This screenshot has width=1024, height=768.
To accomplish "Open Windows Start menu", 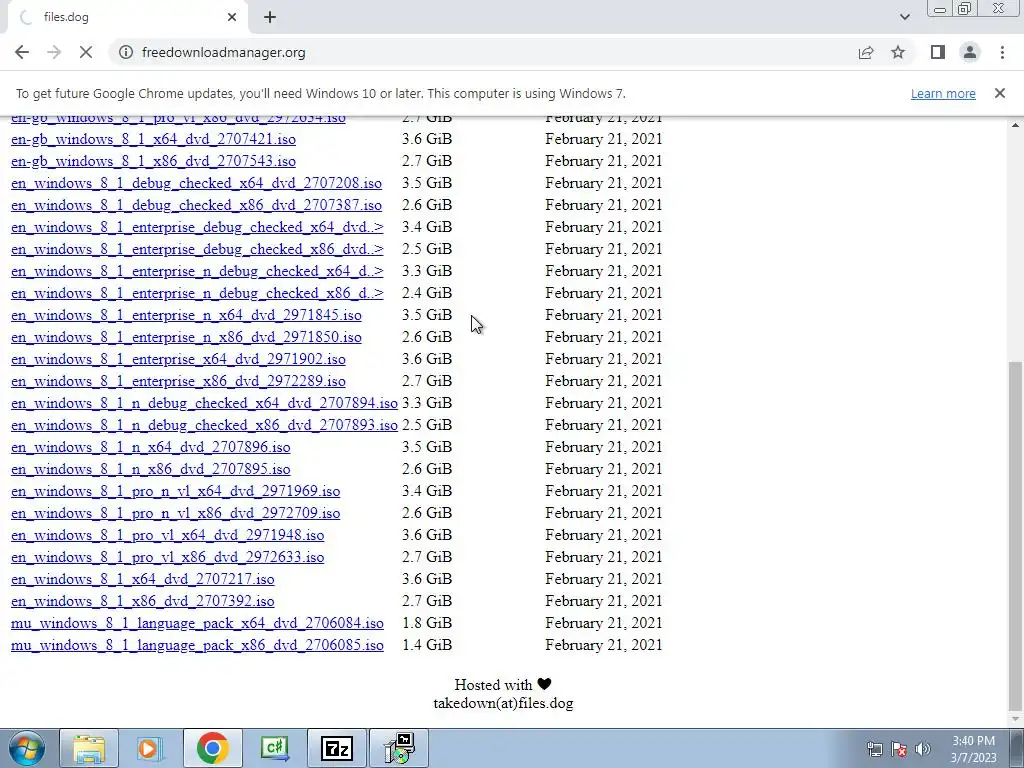I will click(27, 748).
